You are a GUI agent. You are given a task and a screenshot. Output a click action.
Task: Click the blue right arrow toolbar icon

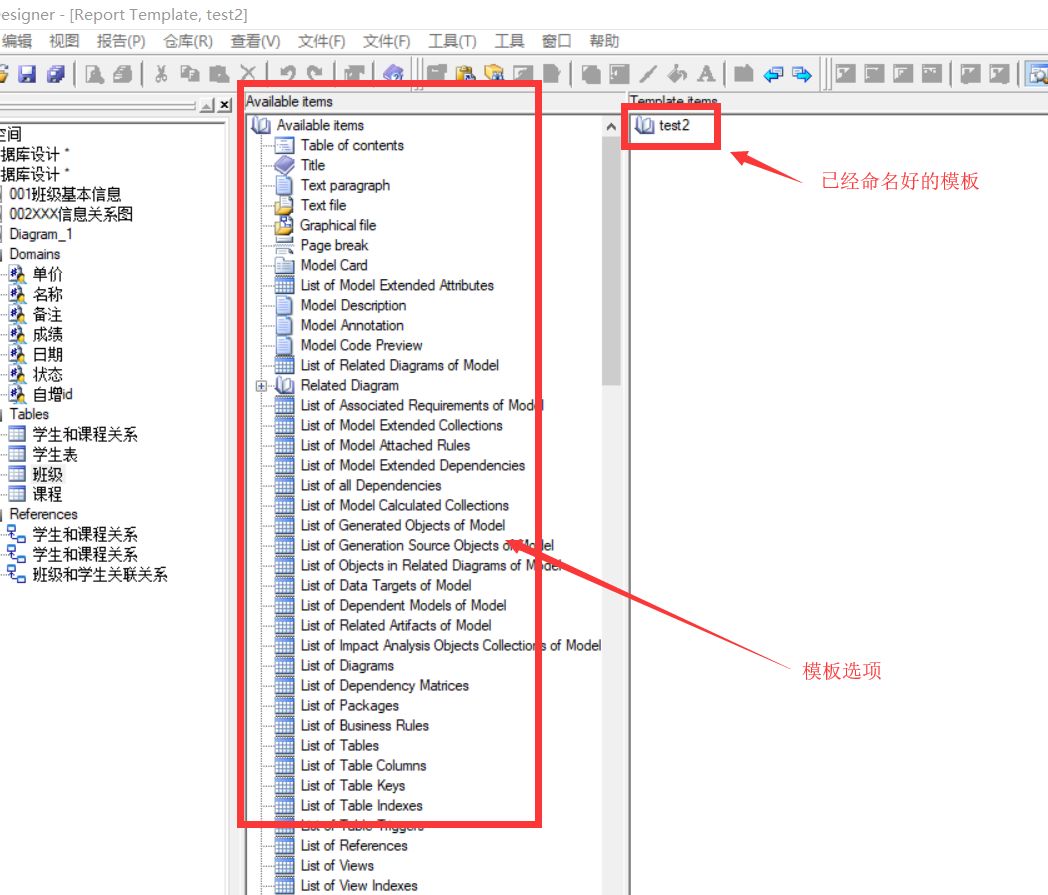pos(801,74)
